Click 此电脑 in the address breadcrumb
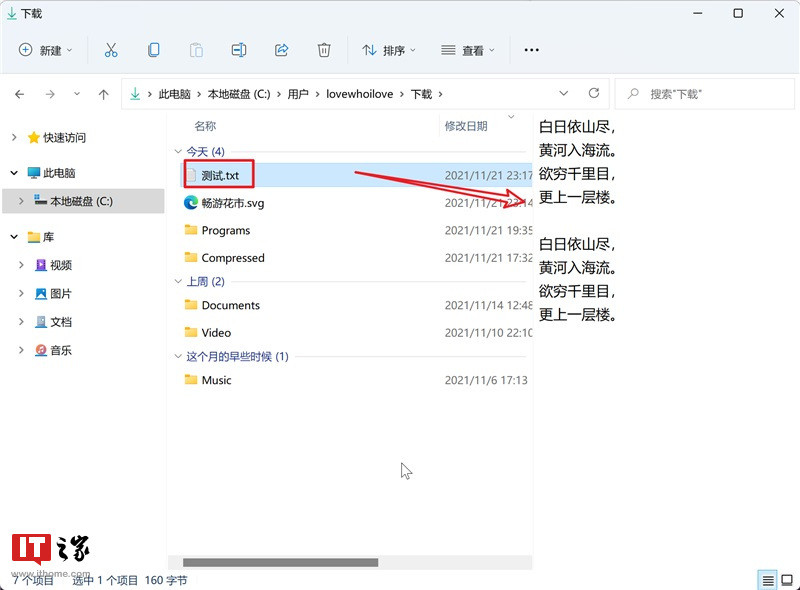The image size is (800, 590). pyautogui.click(x=174, y=94)
